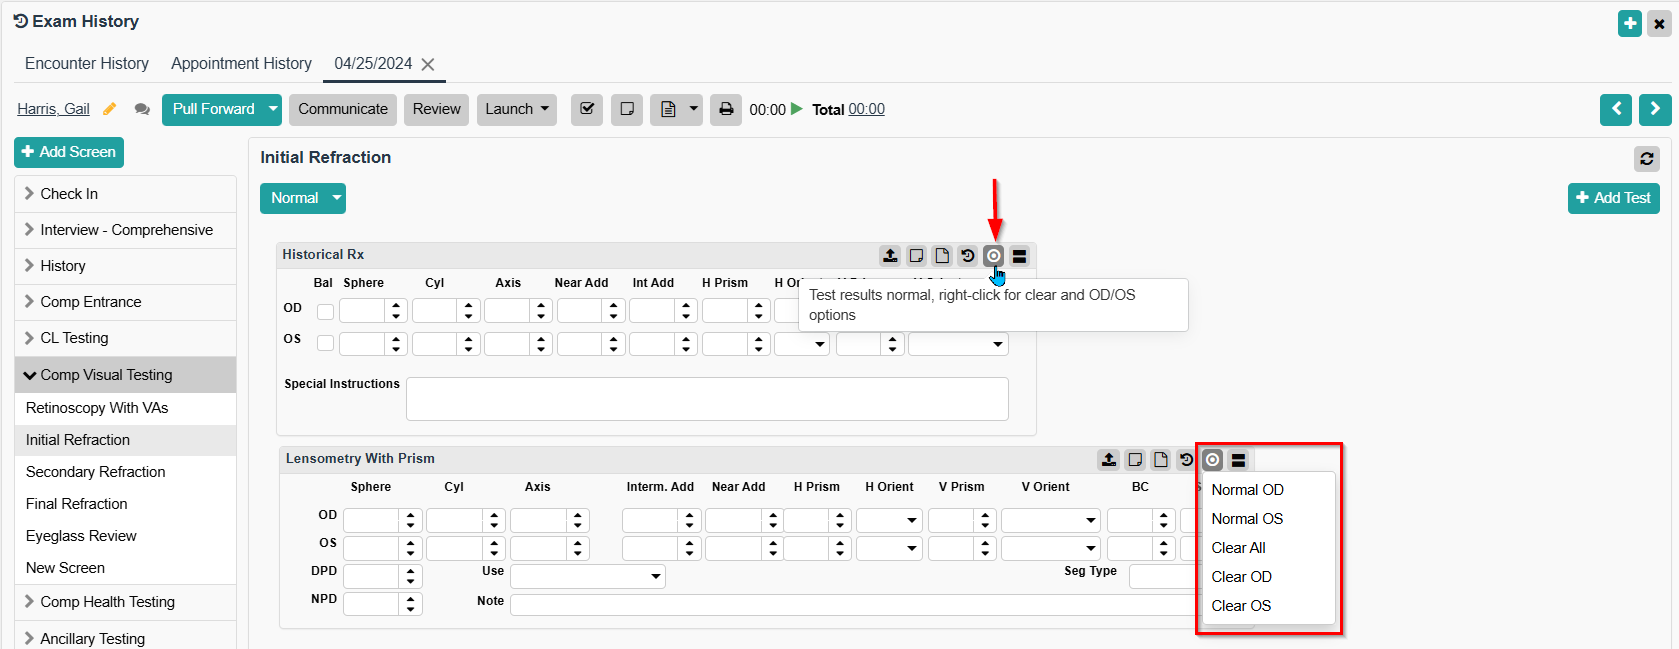Click the Add Screen button

tap(69, 152)
